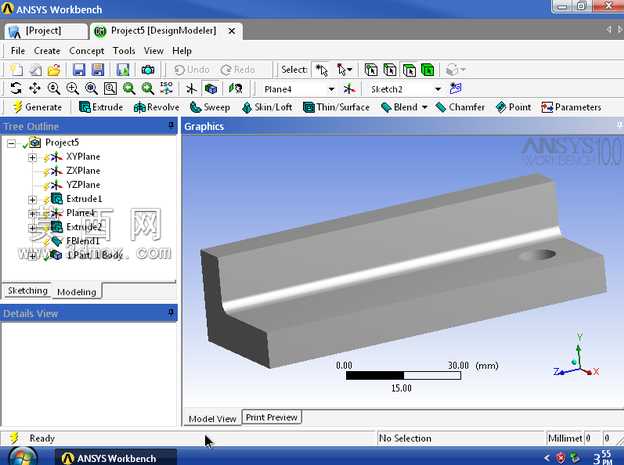Click the Thin/Surface button
Image resolution: width=624 pixels, height=465 pixels.
(336, 107)
